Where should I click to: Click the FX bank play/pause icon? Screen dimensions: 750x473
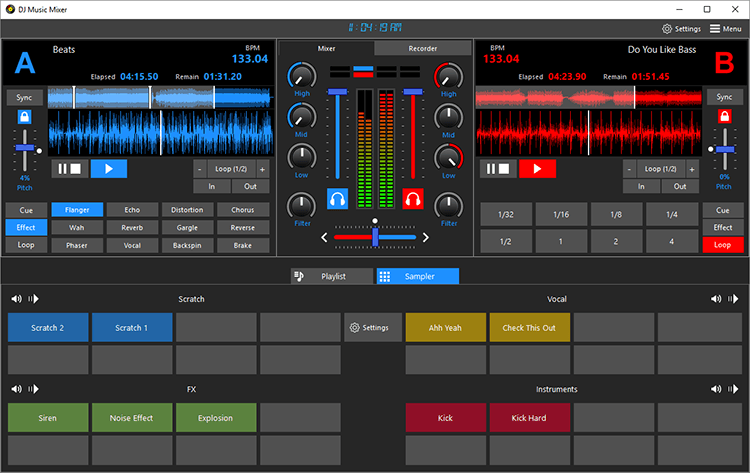[33, 389]
